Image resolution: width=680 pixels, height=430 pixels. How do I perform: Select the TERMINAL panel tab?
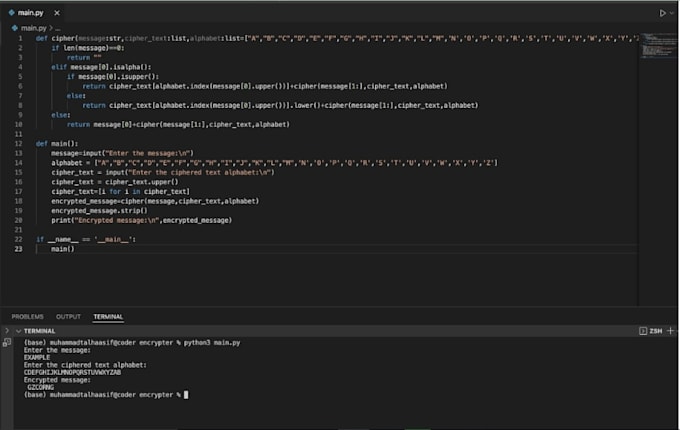coord(108,316)
